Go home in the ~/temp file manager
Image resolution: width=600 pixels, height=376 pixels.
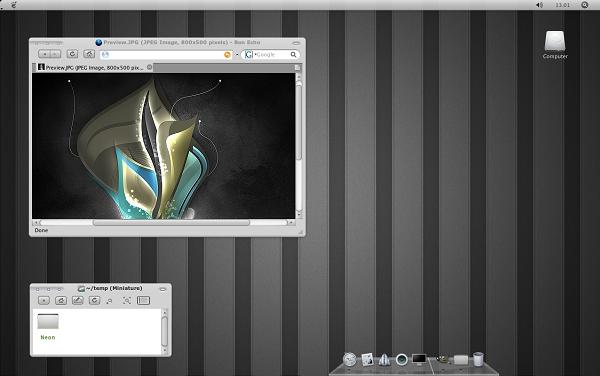(x=61, y=301)
